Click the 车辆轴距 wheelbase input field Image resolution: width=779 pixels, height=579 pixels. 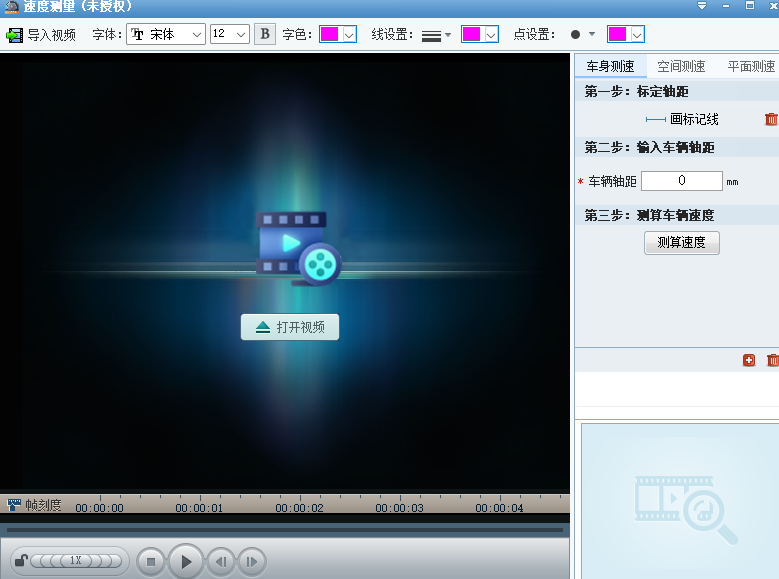(x=682, y=181)
